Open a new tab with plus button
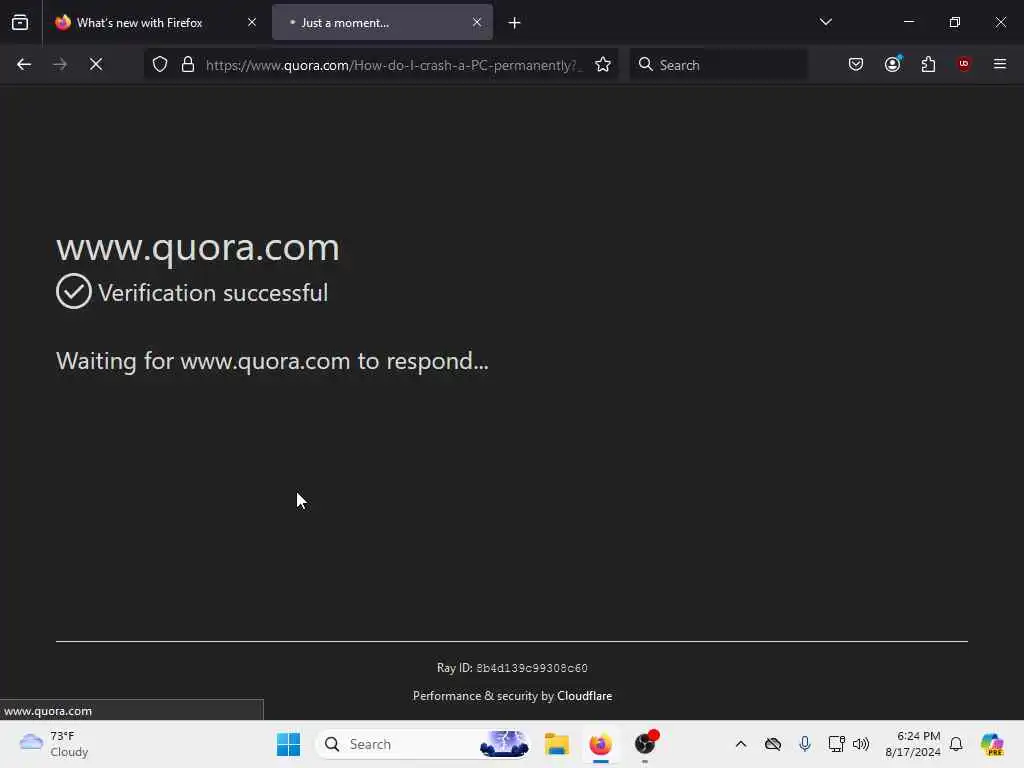 point(515,23)
